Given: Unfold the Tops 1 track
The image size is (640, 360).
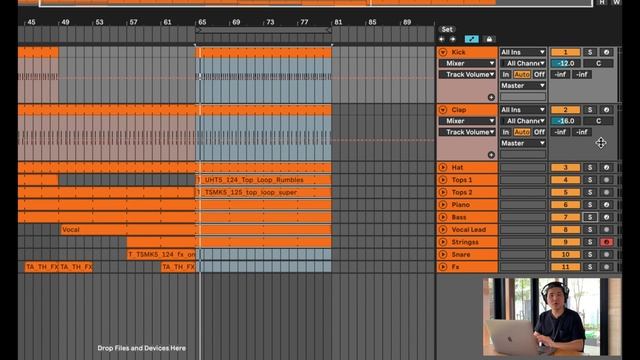Looking at the screenshot, I should (443, 180).
